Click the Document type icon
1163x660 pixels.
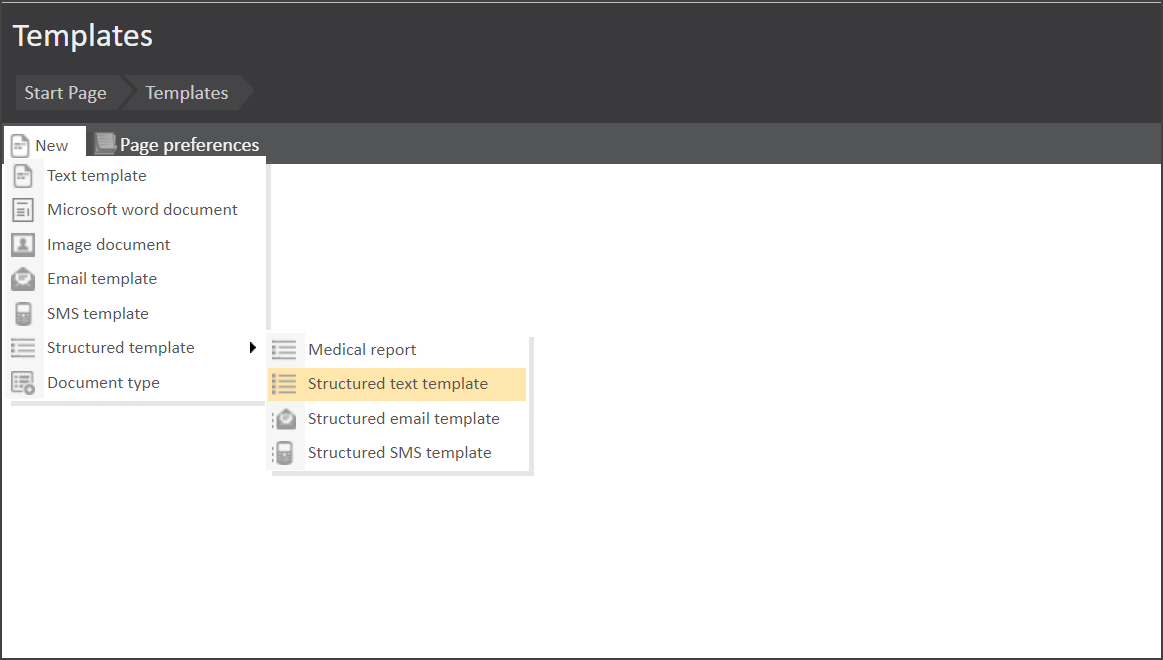(23, 383)
